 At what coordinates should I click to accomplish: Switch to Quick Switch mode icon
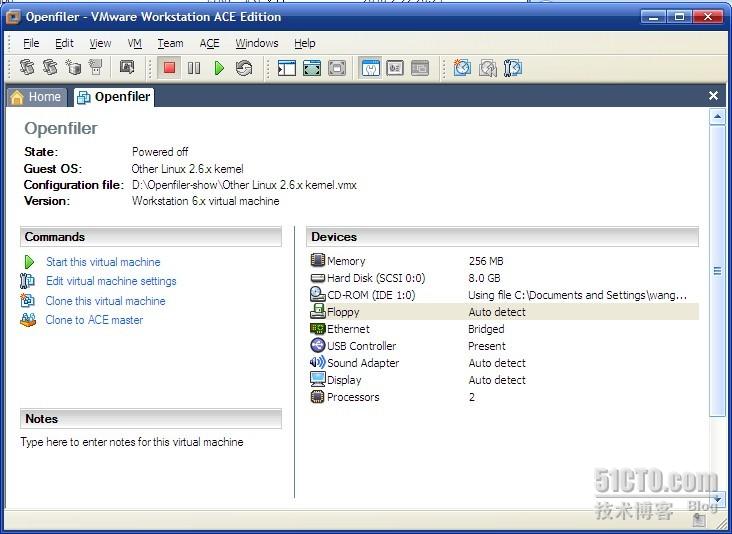pyautogui.click(x=312, y=68)
